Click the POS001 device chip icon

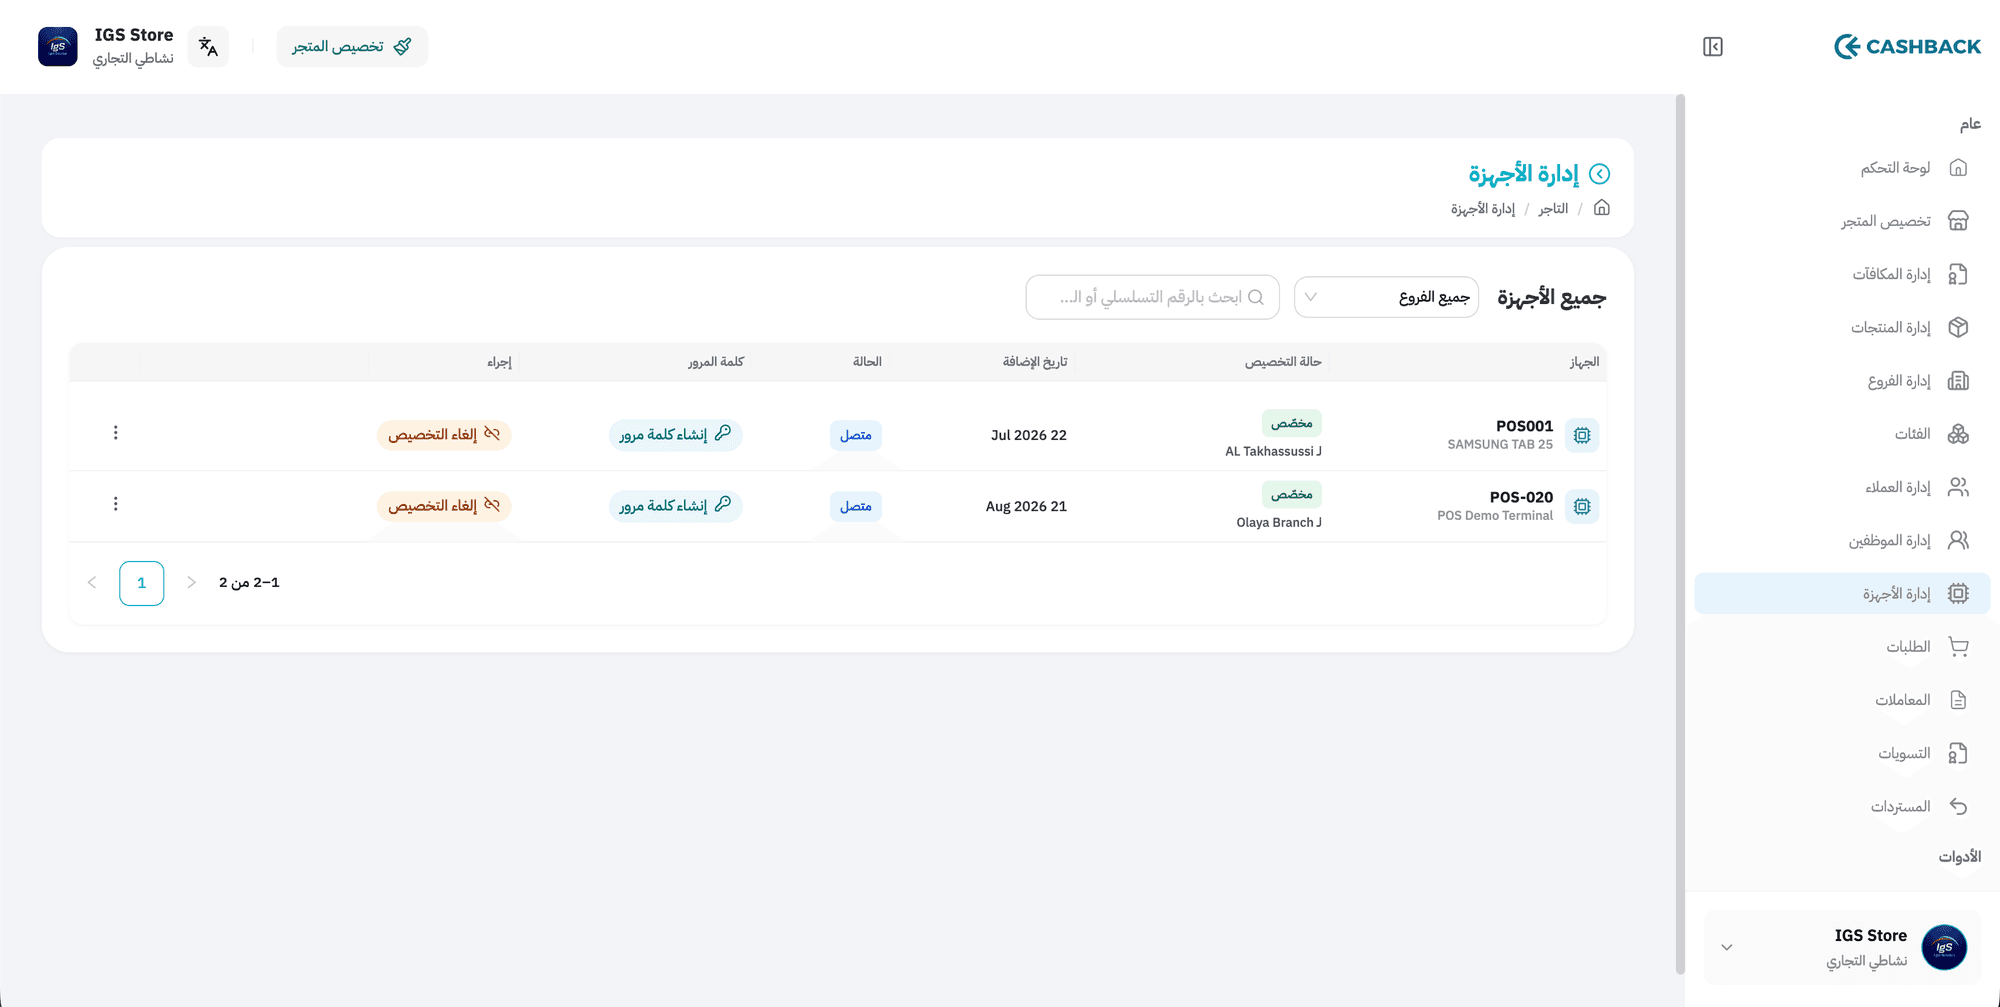point(1582,435)
